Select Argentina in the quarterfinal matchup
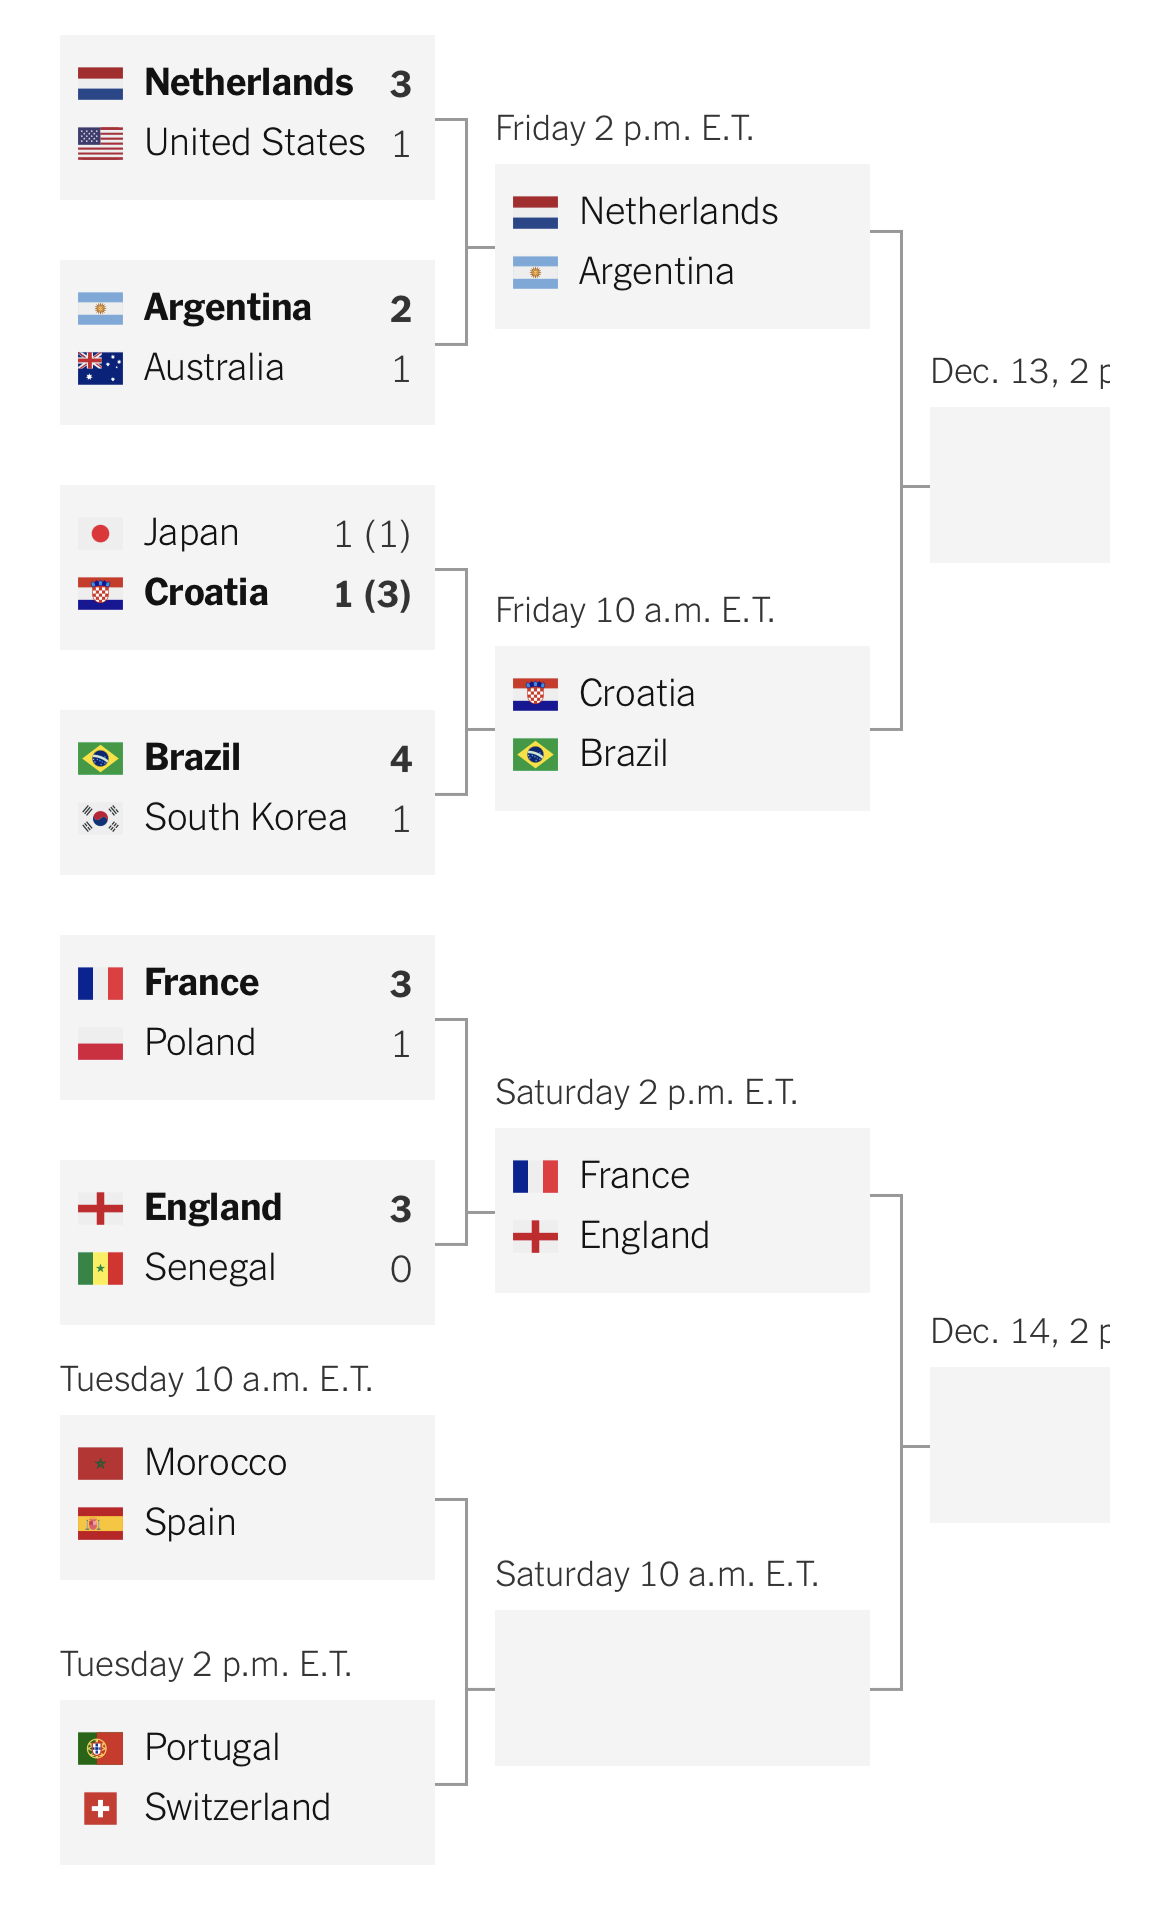The image size is (1170, 1916). coord(656,272)
